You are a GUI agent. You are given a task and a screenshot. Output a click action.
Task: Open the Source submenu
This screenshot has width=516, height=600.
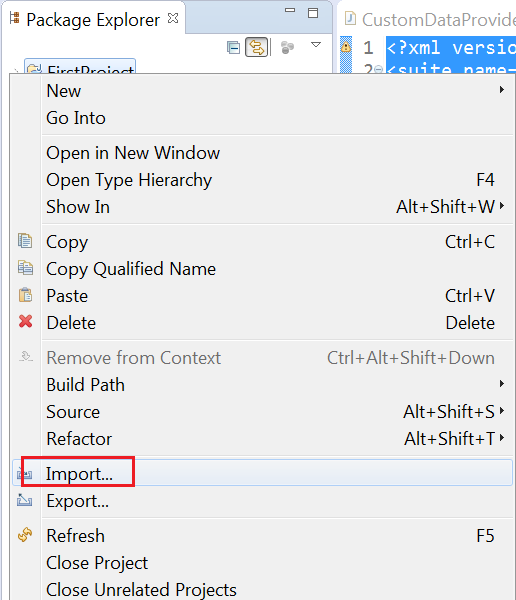click(262, 412)
